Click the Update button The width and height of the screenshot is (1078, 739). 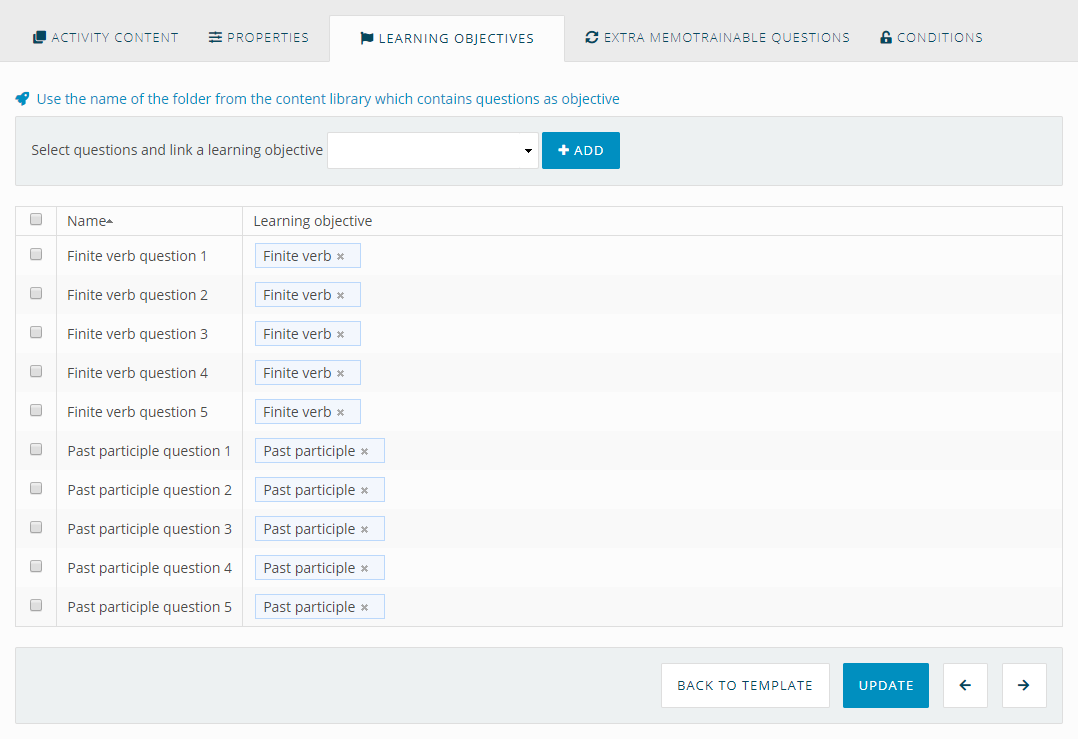pyautogui.click(x=886, y=685)
